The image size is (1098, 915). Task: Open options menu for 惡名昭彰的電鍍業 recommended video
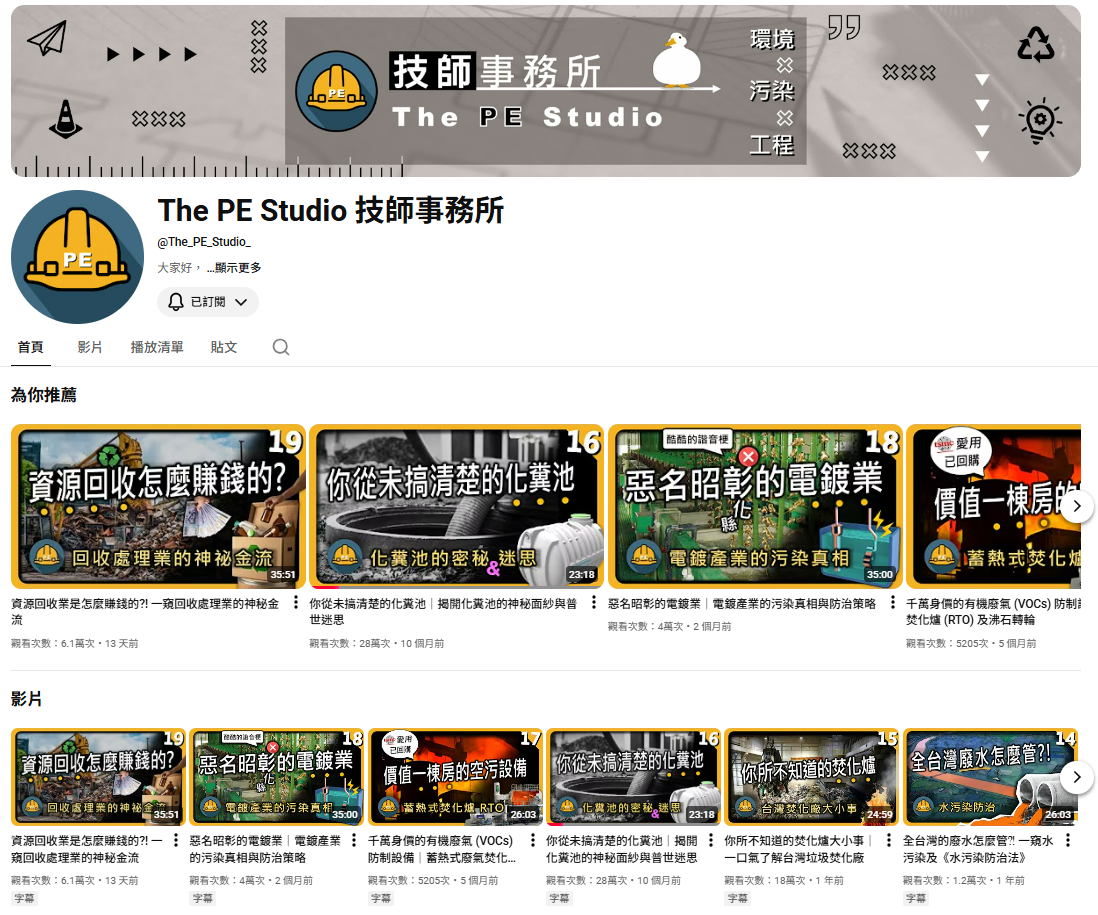click(x=892, y=602)
